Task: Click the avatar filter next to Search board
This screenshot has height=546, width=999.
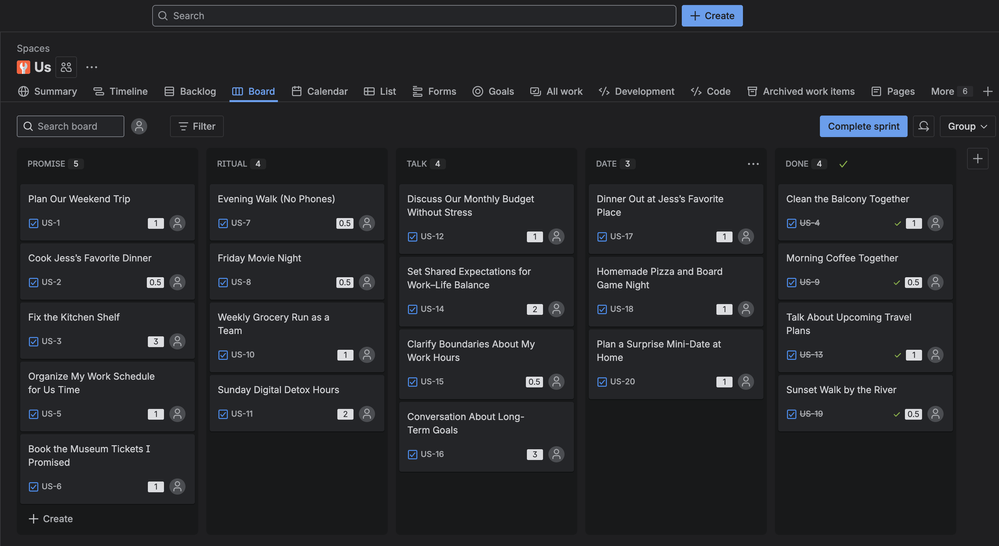Action: 139,126
